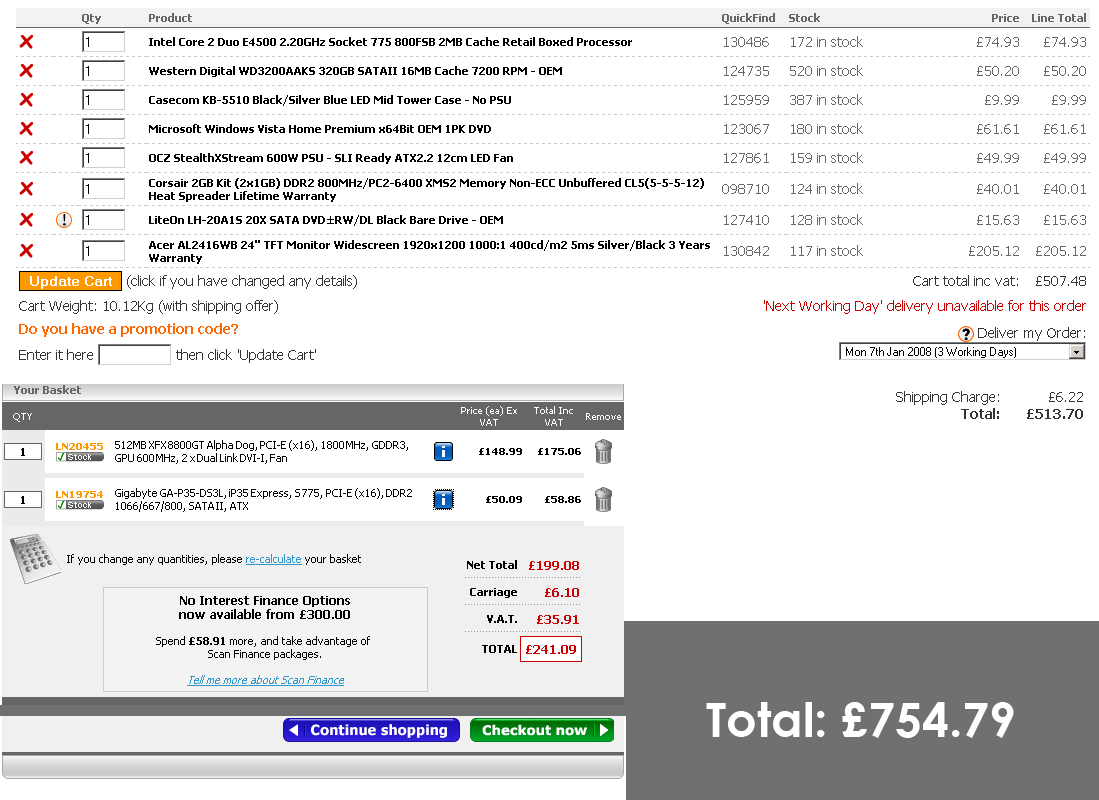The image size is (1099, 800).
Task: Click quantity field for Windows Vista
Action: tap(104, 129)
